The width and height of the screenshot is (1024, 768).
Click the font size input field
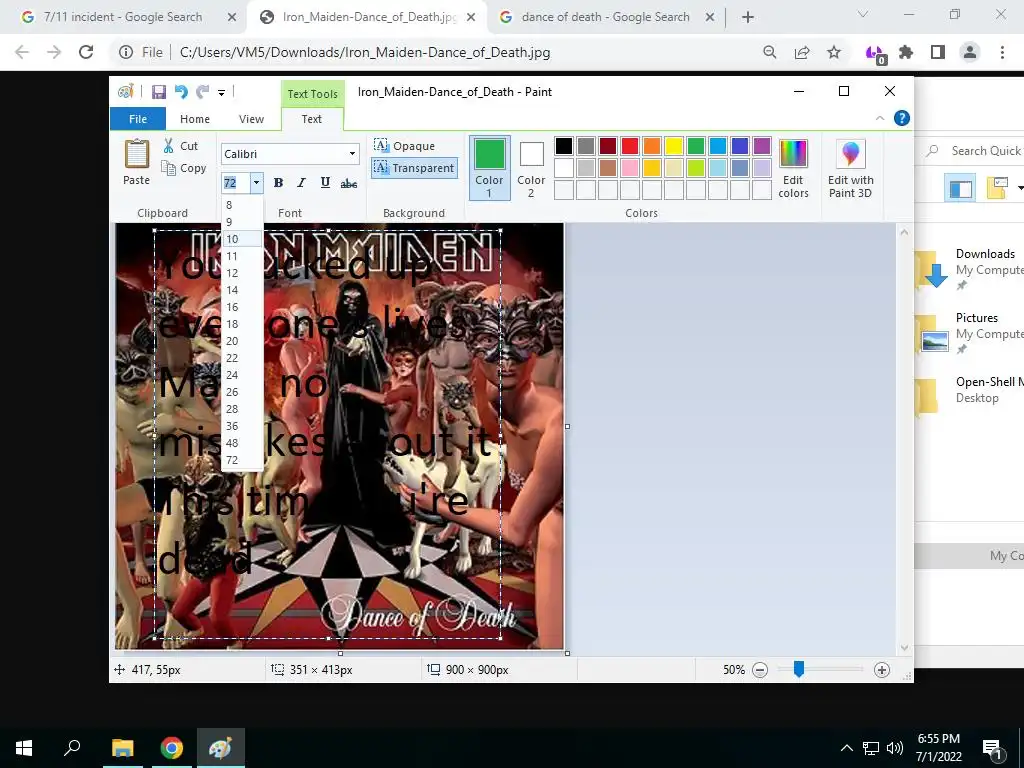236,183
